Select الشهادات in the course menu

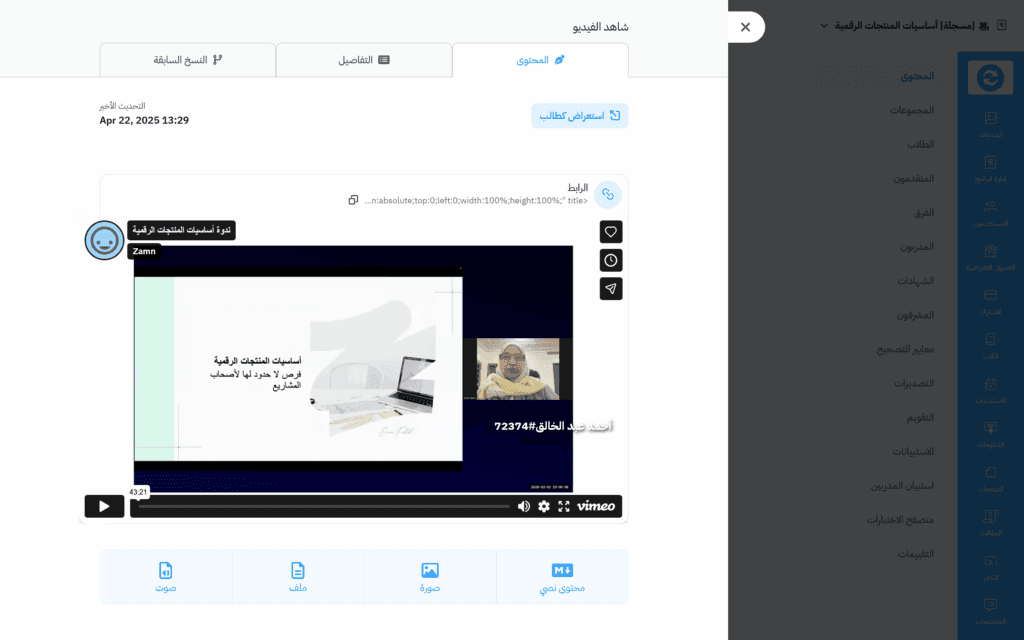916,281
